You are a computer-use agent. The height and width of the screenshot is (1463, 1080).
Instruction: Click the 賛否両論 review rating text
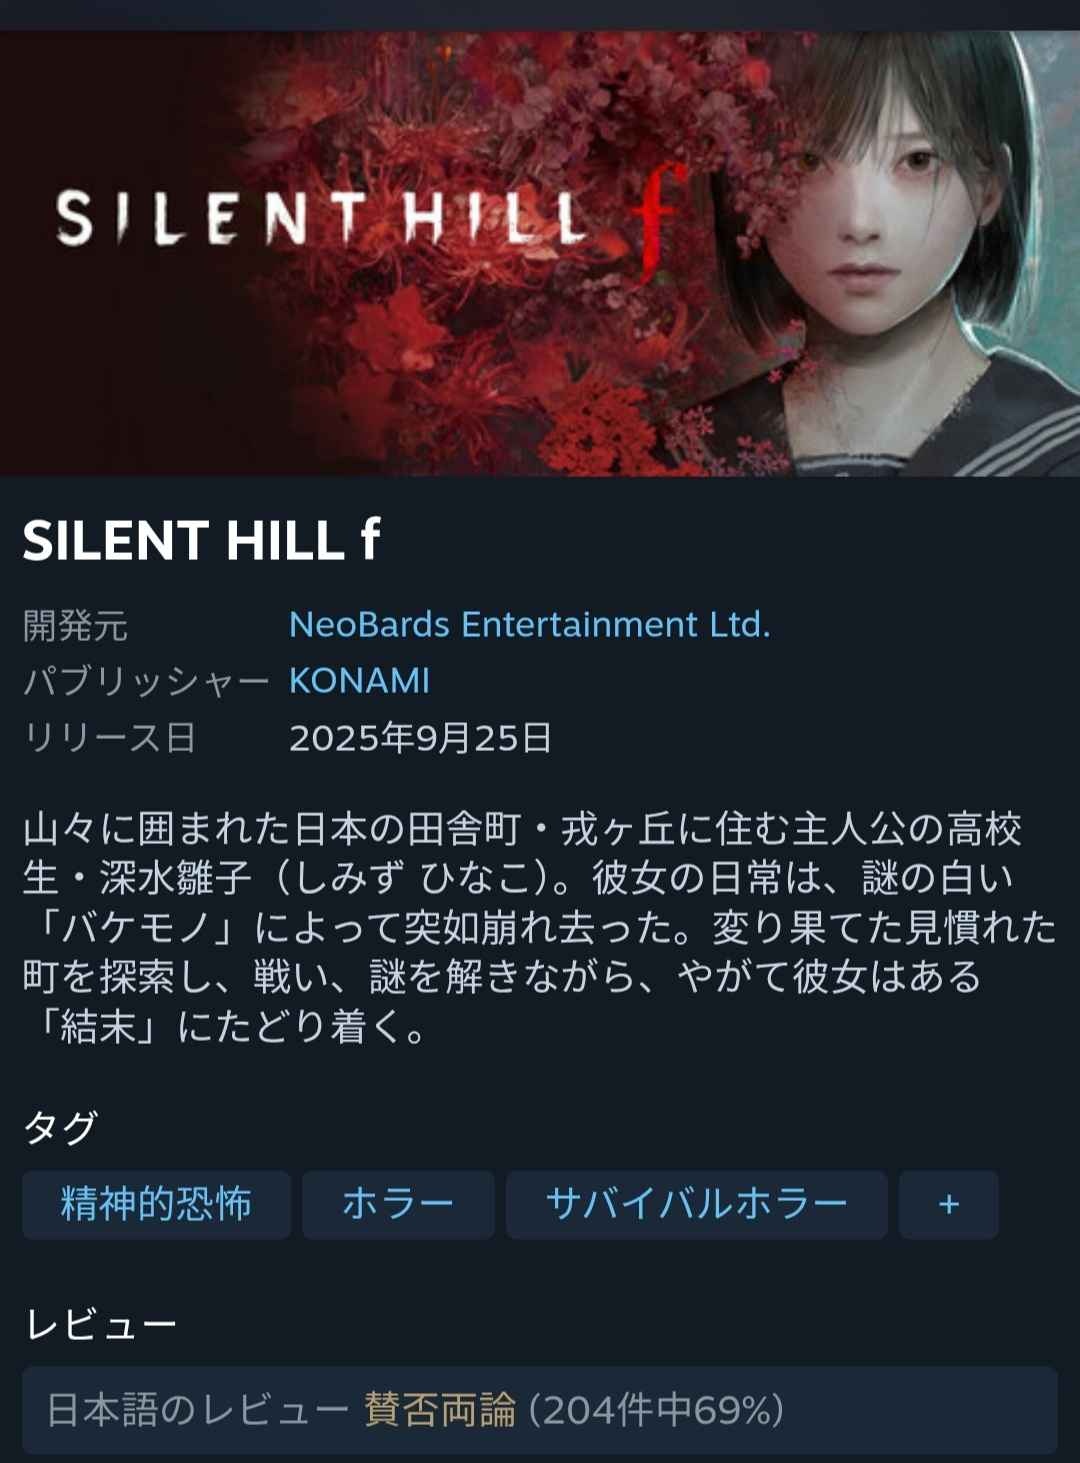click(x=440, y=1410)
